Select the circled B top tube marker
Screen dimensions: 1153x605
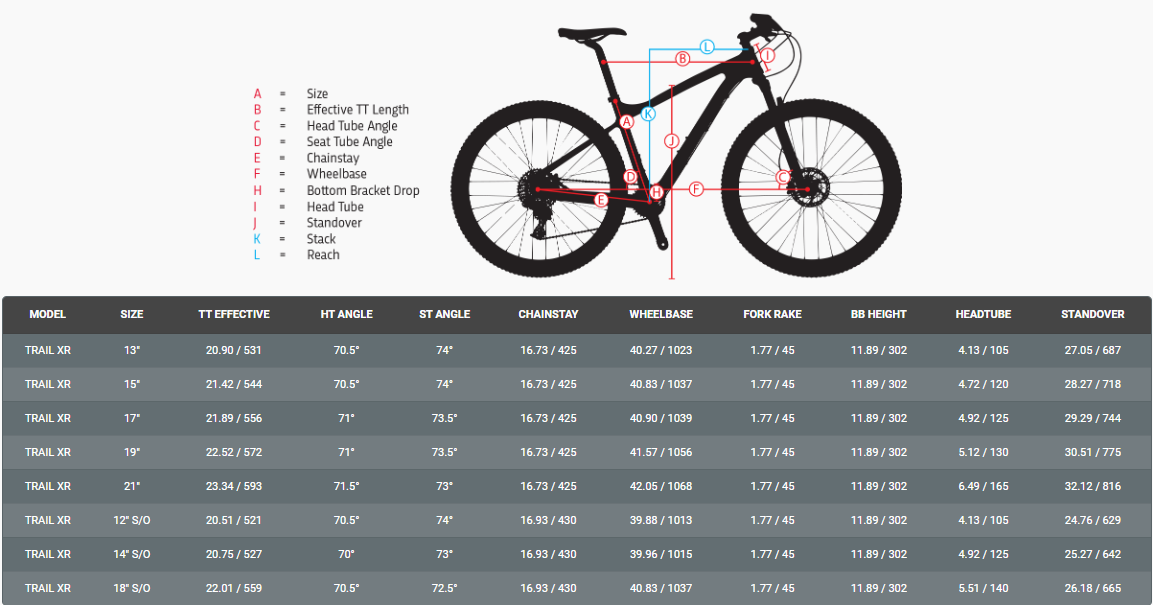pyautogui.click(x=682, y=59)
